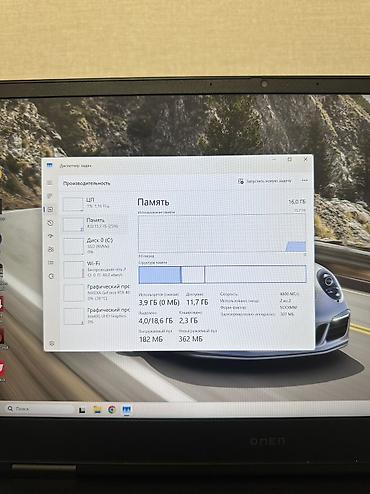Open Task Manager settings gear icon
The width and height of the screenshot is (370, 494).
[x=52, y=343]
